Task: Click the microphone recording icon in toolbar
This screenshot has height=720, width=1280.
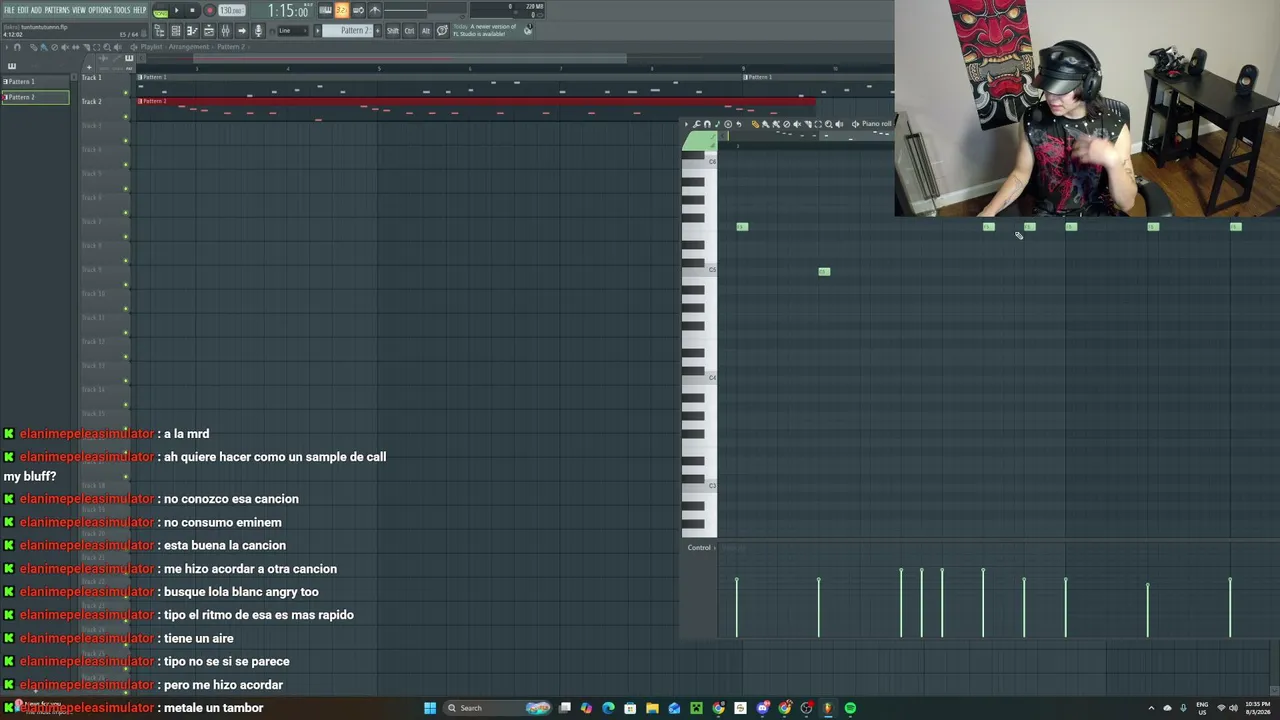Action: (258, 31)
